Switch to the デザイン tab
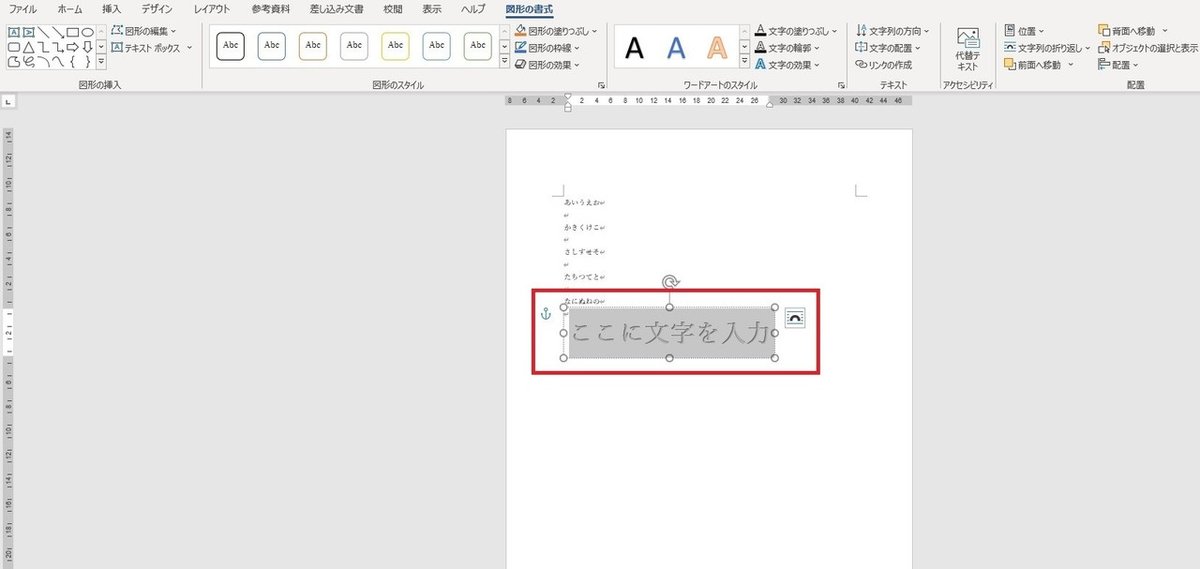This screenshot has height=569, width=1200. pyautogui.click(x=157, y=9)
